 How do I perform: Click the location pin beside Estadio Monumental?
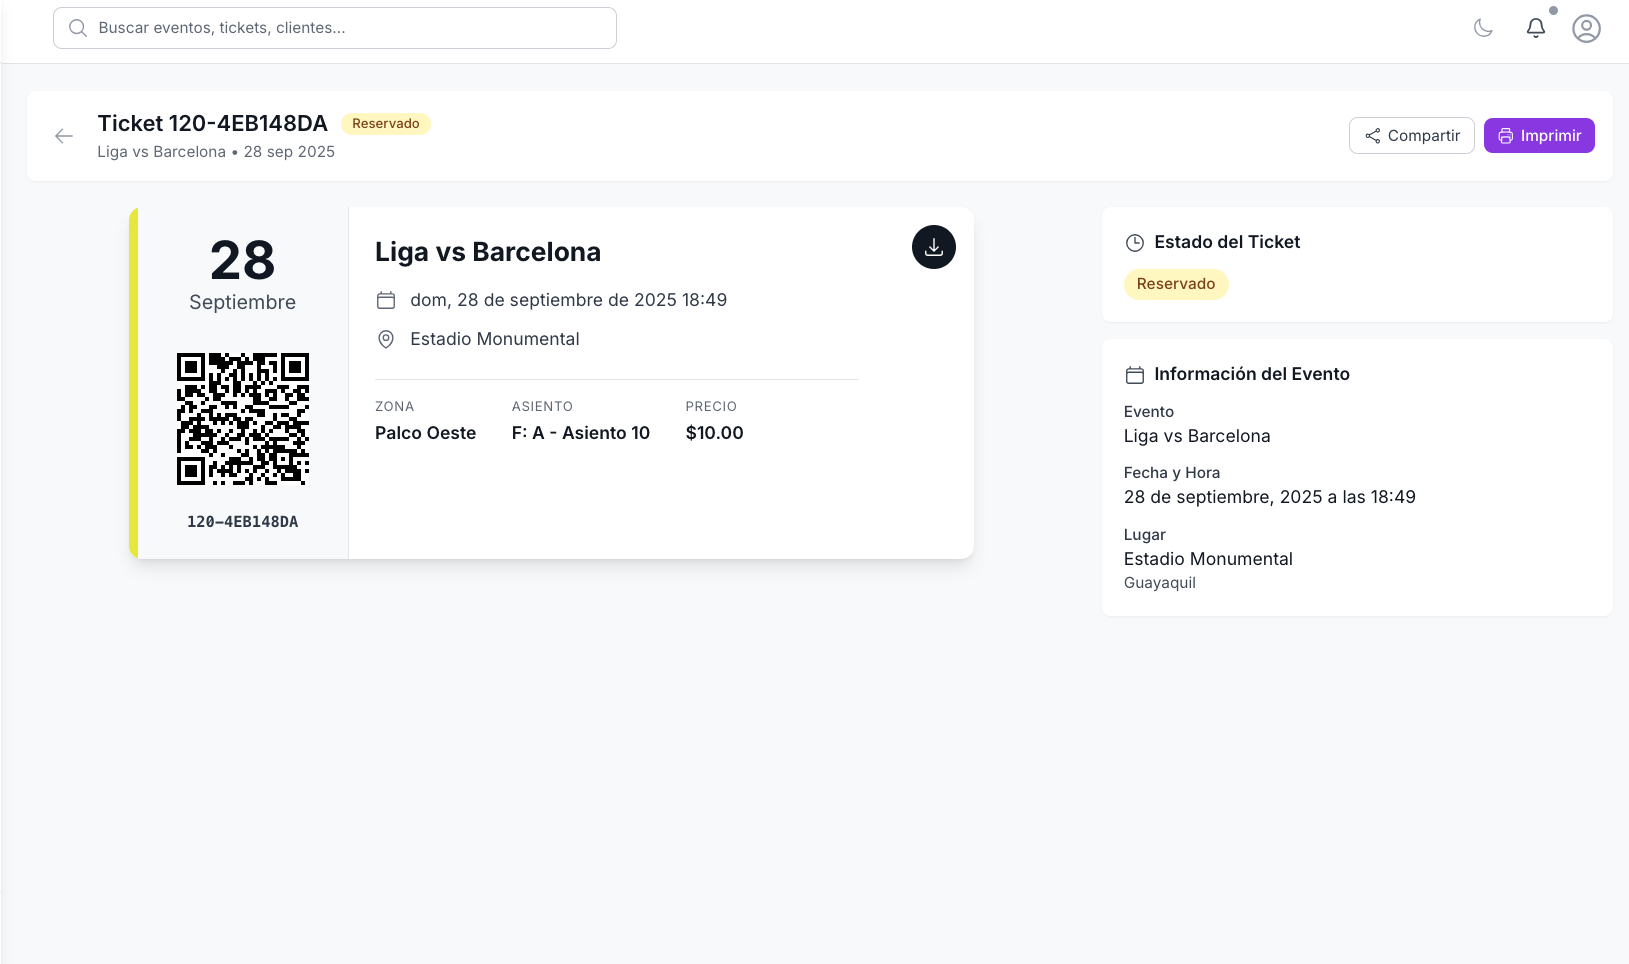[386, 339]
